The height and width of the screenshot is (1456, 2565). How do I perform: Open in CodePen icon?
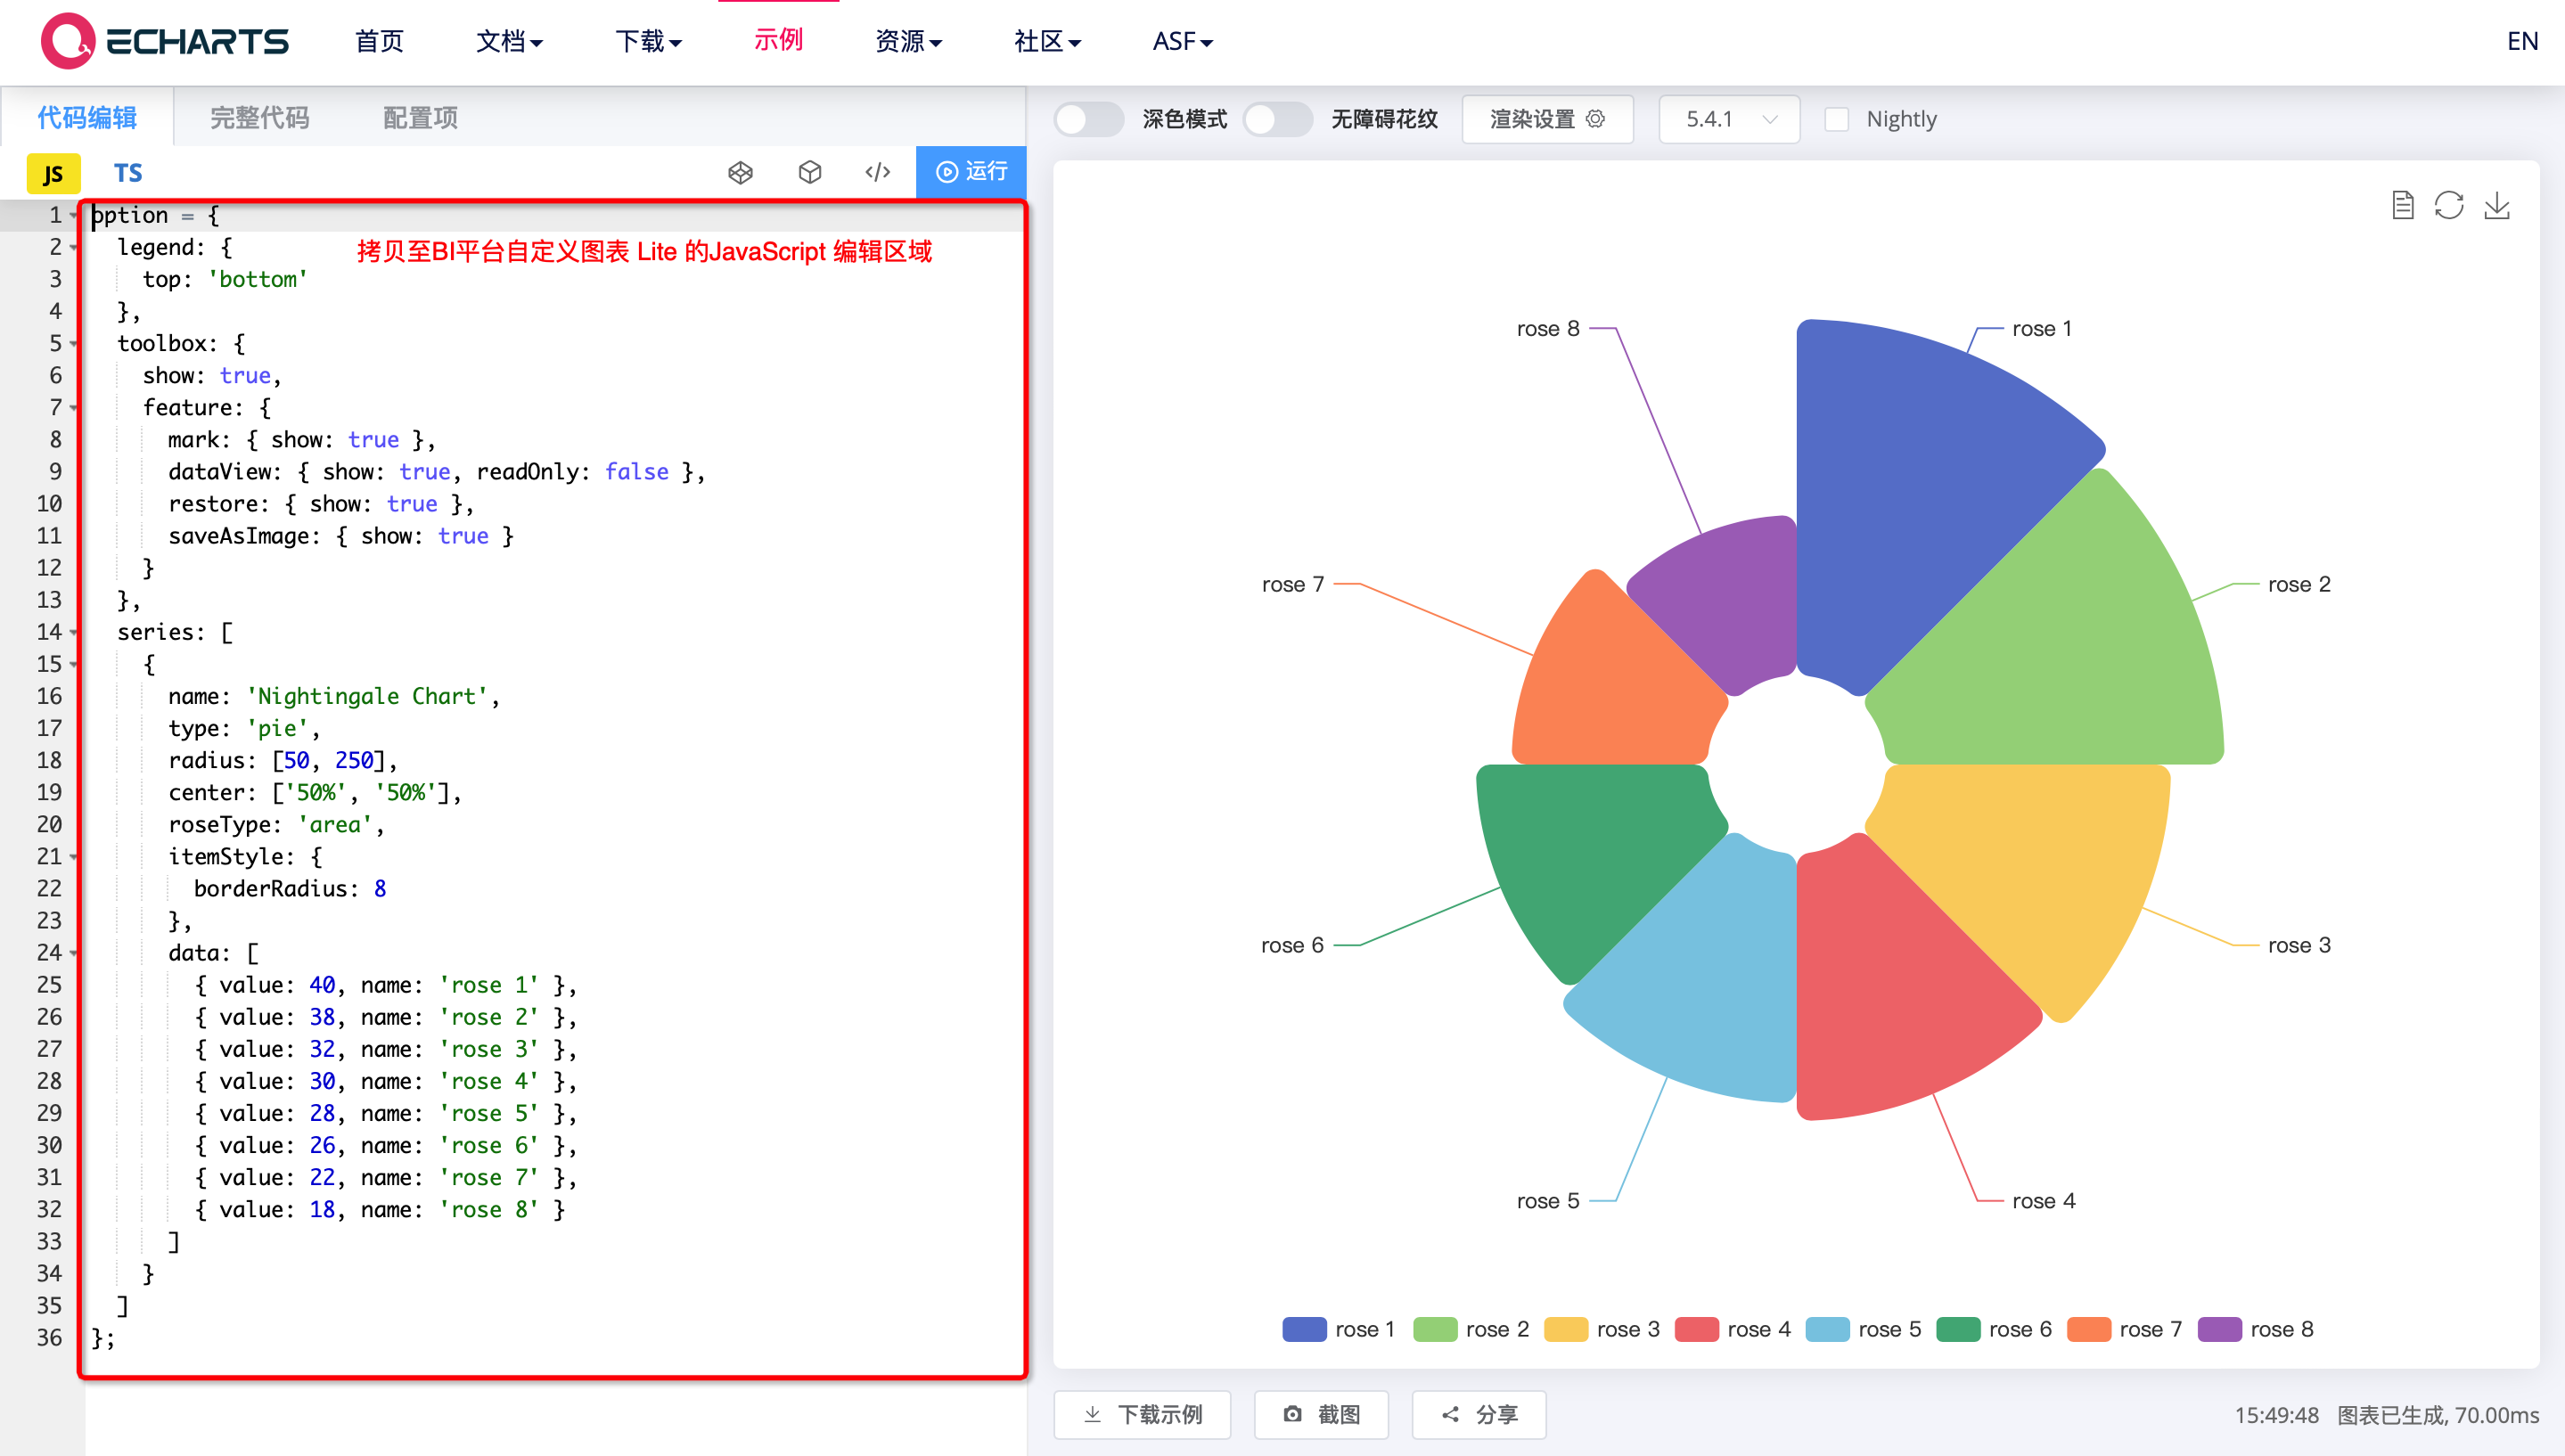pyautogui.click(x=740, y=173)
